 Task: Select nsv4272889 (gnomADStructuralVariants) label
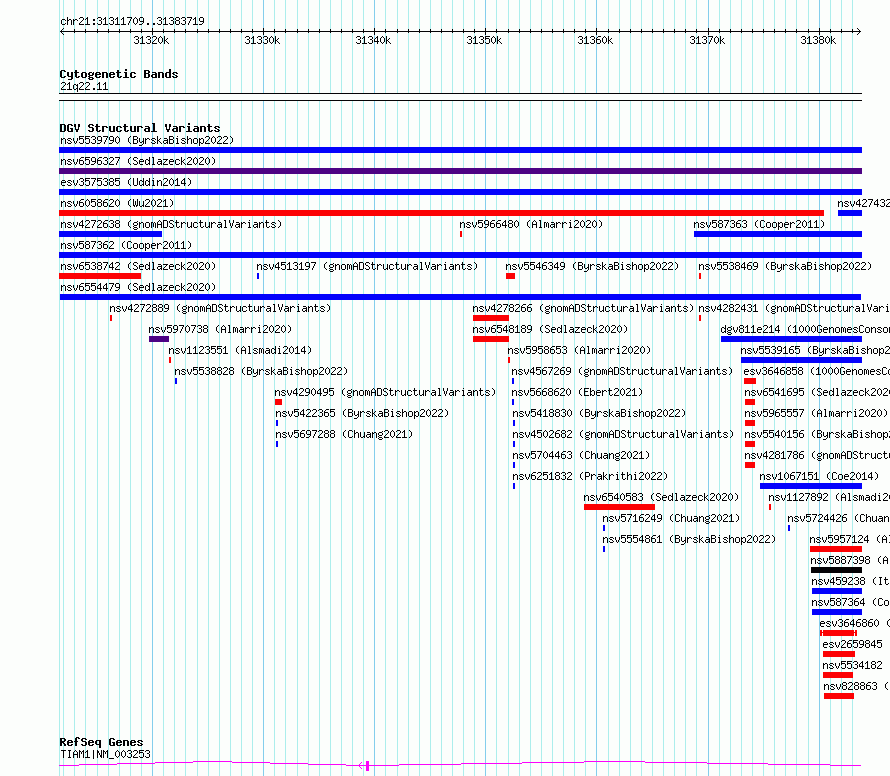coord(220,308)
